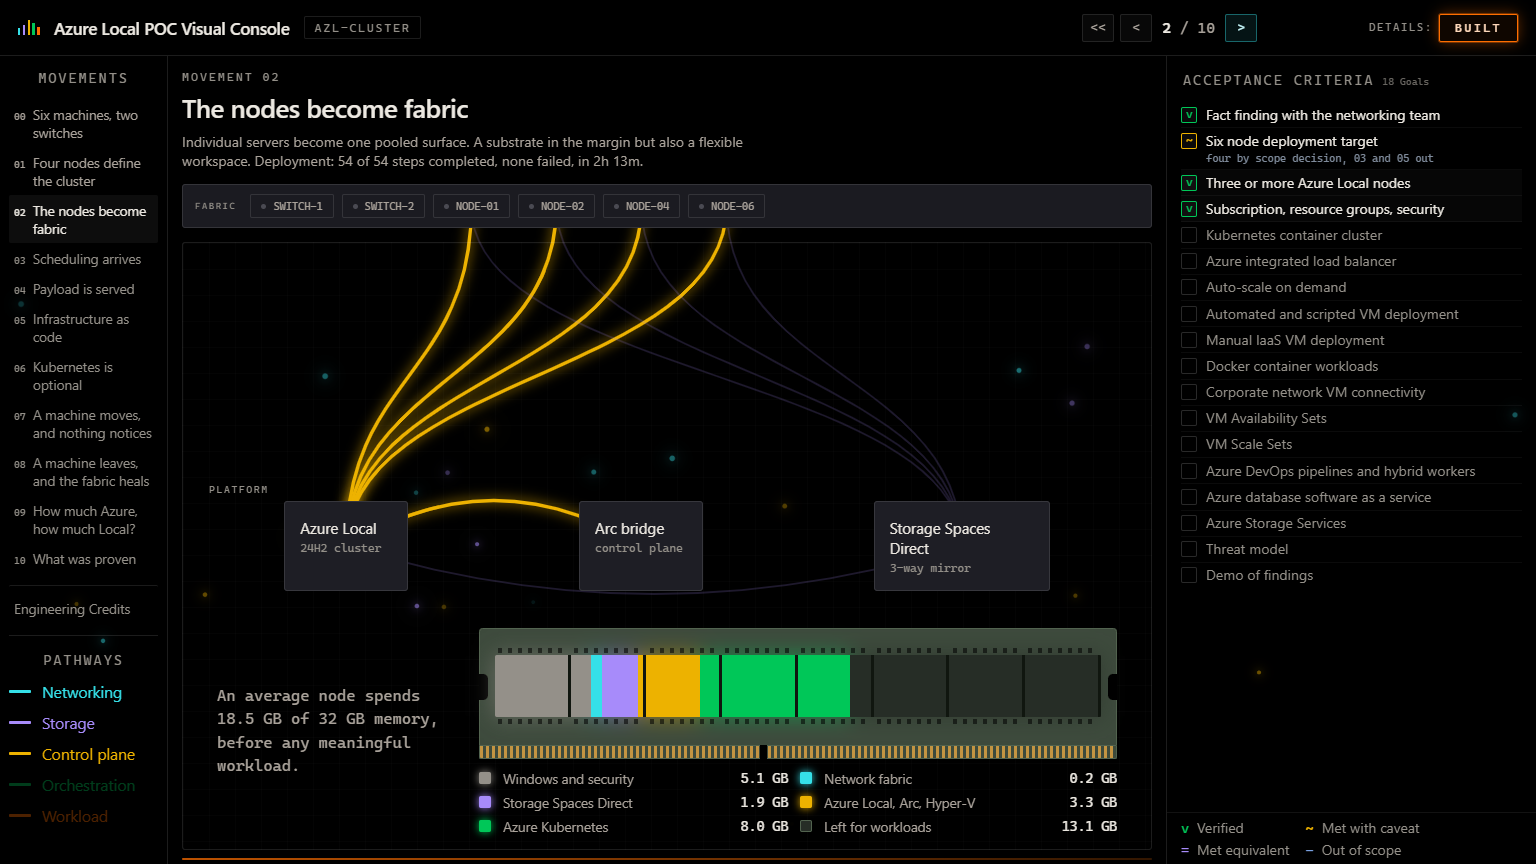Open movement 05 Infrastructure as code
The width and height of the screenshot is (1536, 864).
(x=83, y=328)
